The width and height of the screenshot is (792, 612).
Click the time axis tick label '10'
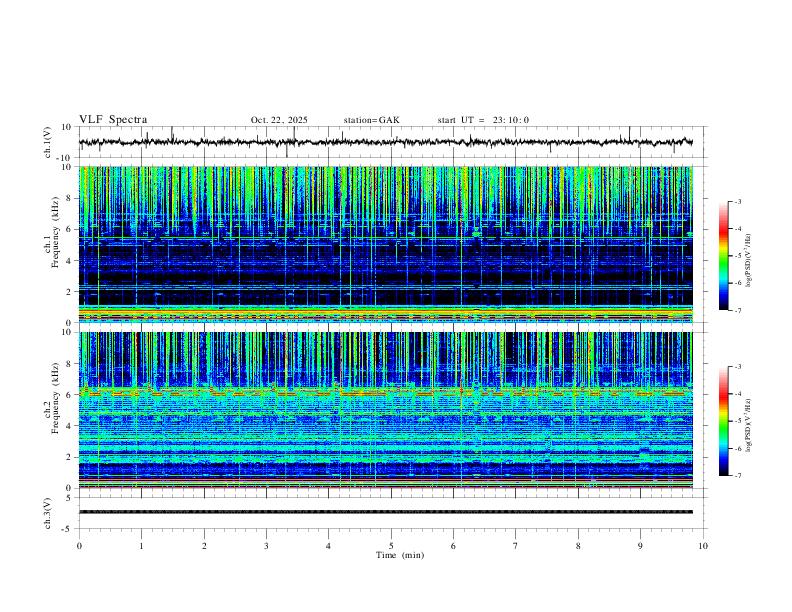pyautogui.click(x=703, y=546)
